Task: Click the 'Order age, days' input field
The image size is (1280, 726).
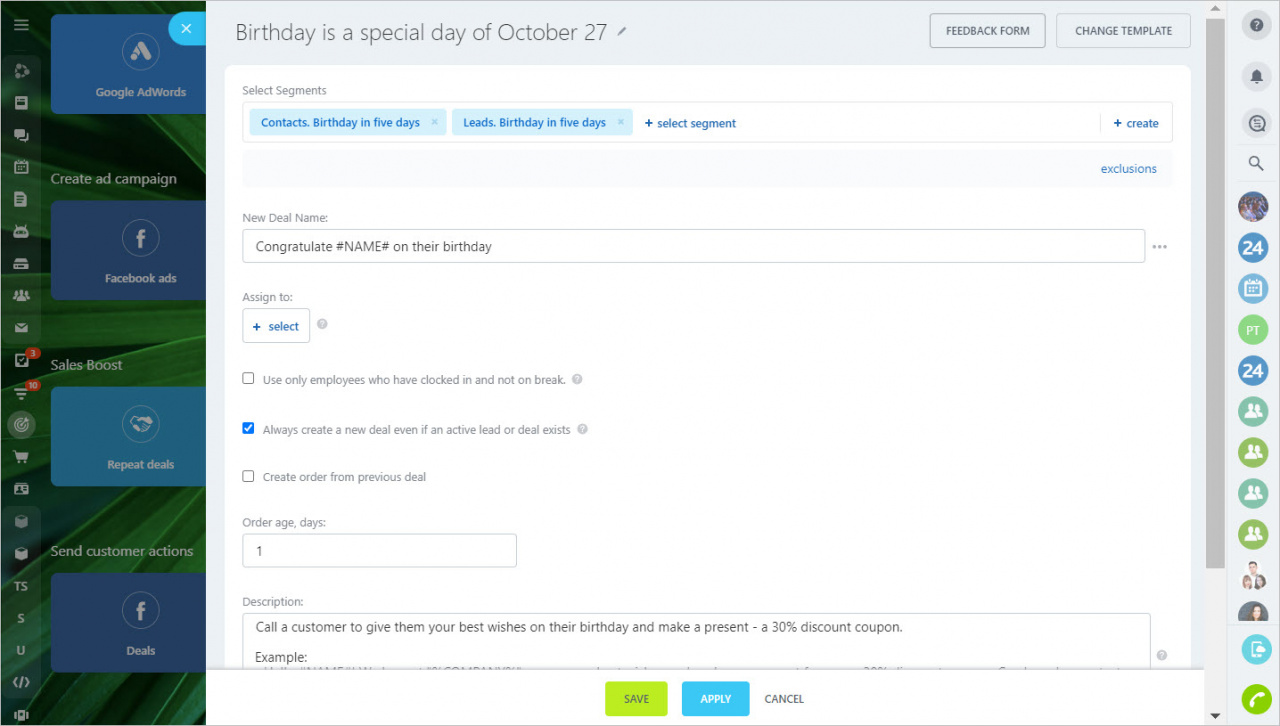Action: coord(379,551)
